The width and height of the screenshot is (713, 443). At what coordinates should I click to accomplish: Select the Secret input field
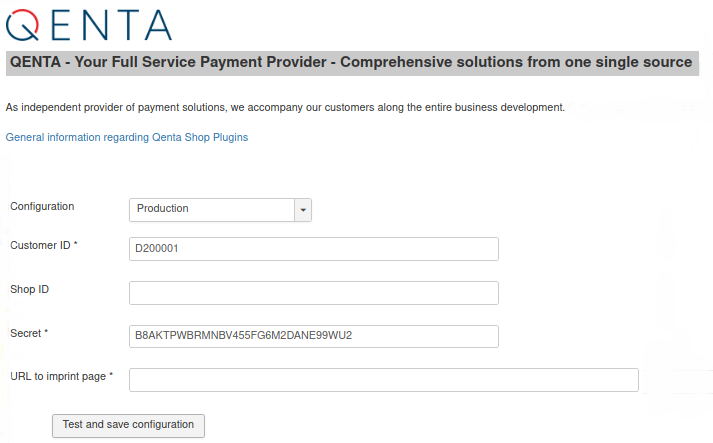(314, 336)
